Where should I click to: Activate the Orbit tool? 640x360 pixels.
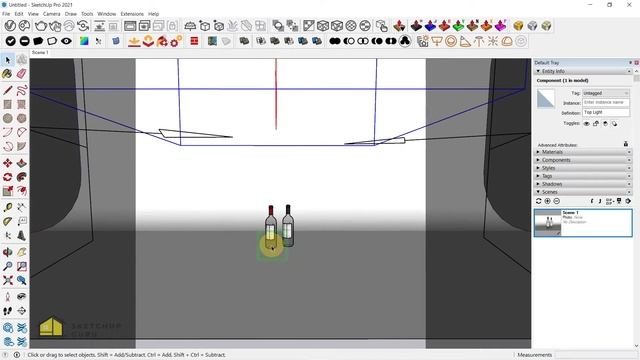coord(7,252)
